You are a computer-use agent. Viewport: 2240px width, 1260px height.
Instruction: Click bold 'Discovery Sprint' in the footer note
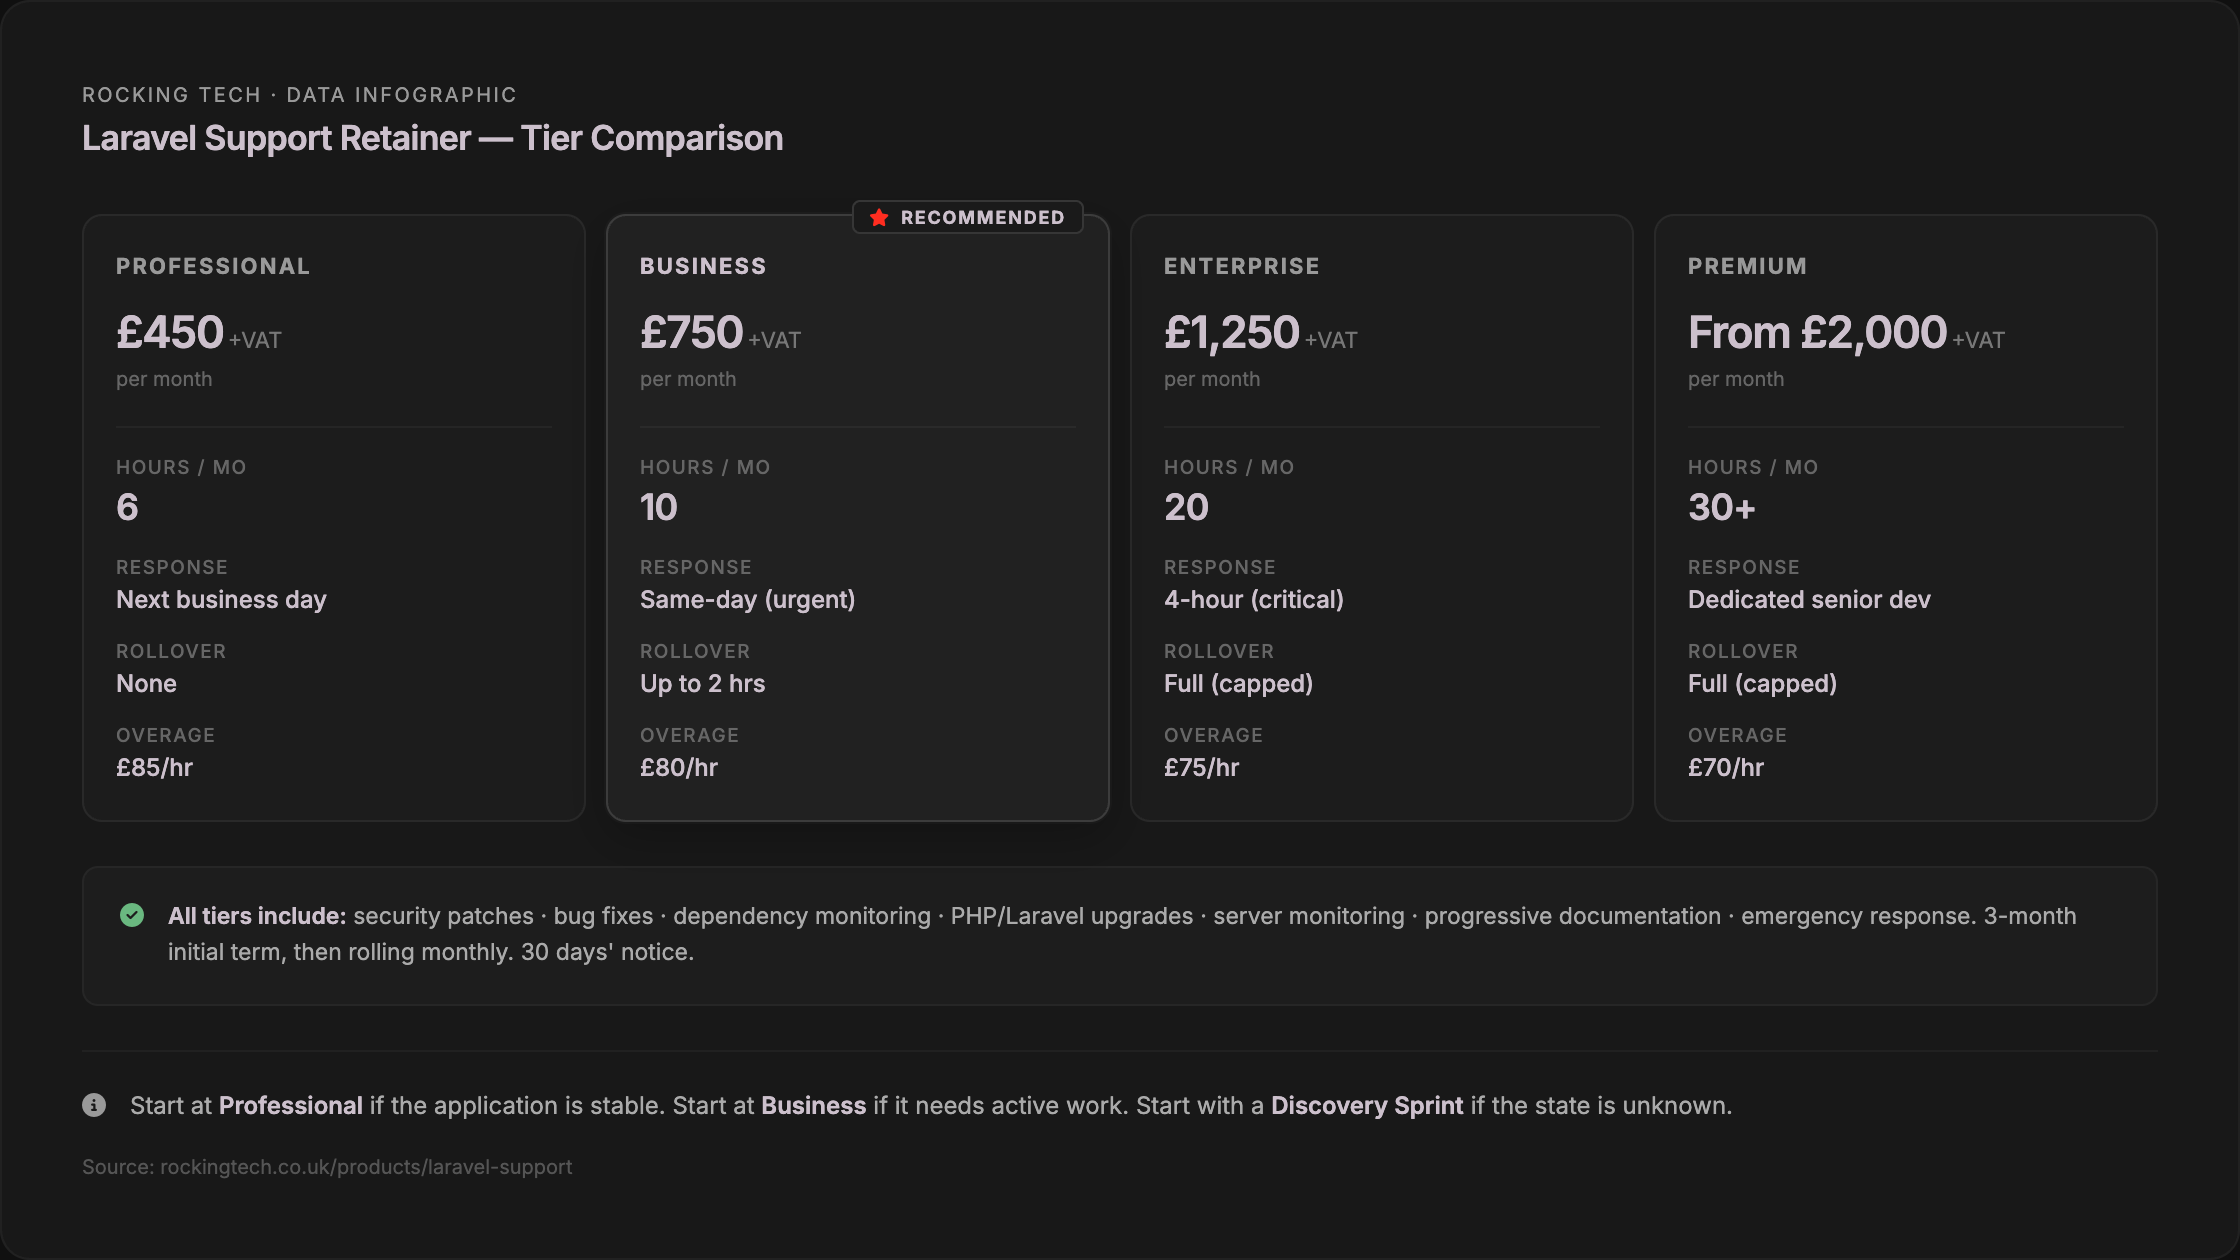tap(1367, 1105)
